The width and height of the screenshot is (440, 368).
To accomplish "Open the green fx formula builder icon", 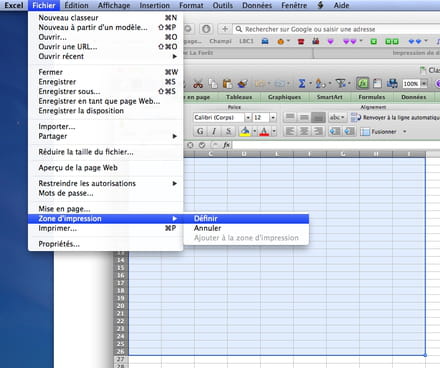I will [x=362, y=83].
